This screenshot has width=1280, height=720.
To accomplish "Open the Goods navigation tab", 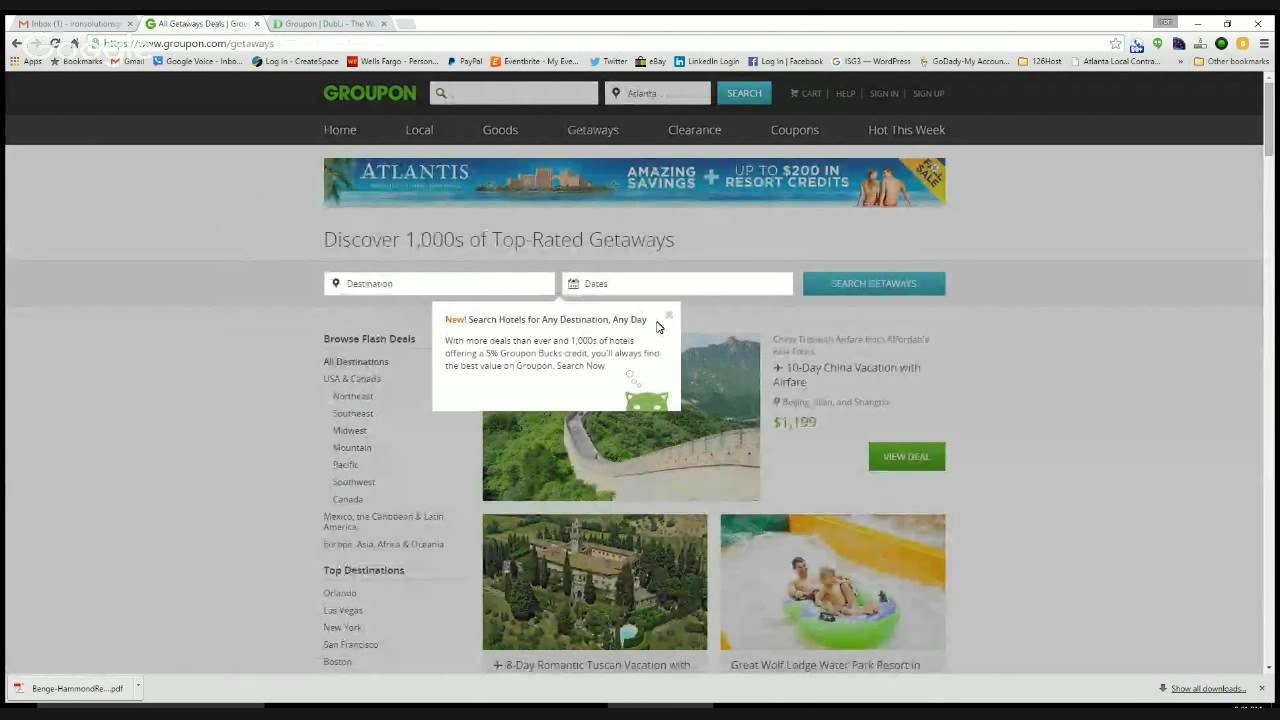I will [500, 130].
